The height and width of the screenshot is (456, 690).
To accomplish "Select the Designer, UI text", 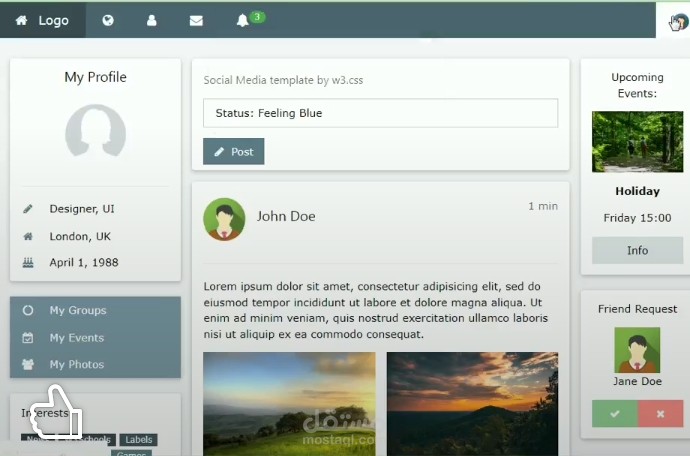I will [x=82, y=209].
